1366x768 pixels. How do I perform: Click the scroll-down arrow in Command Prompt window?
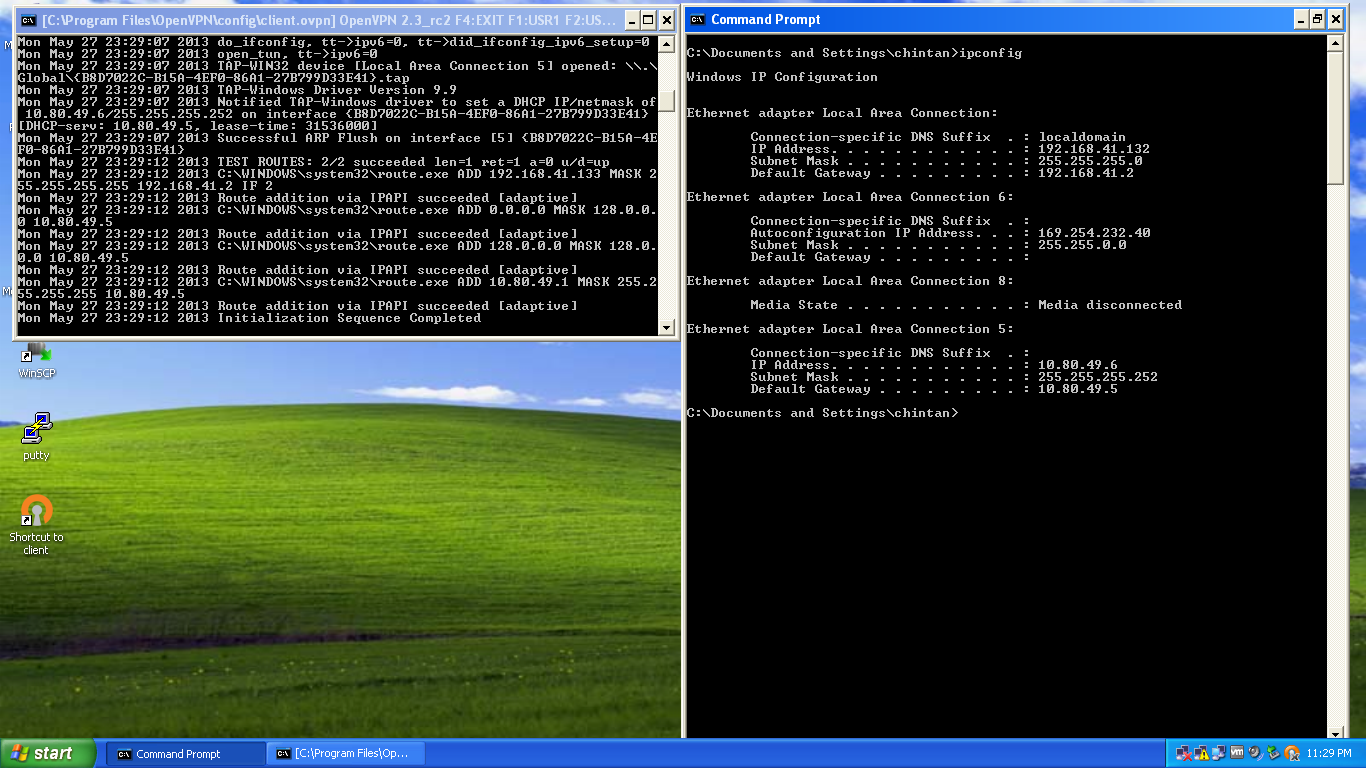[1335, 733]
